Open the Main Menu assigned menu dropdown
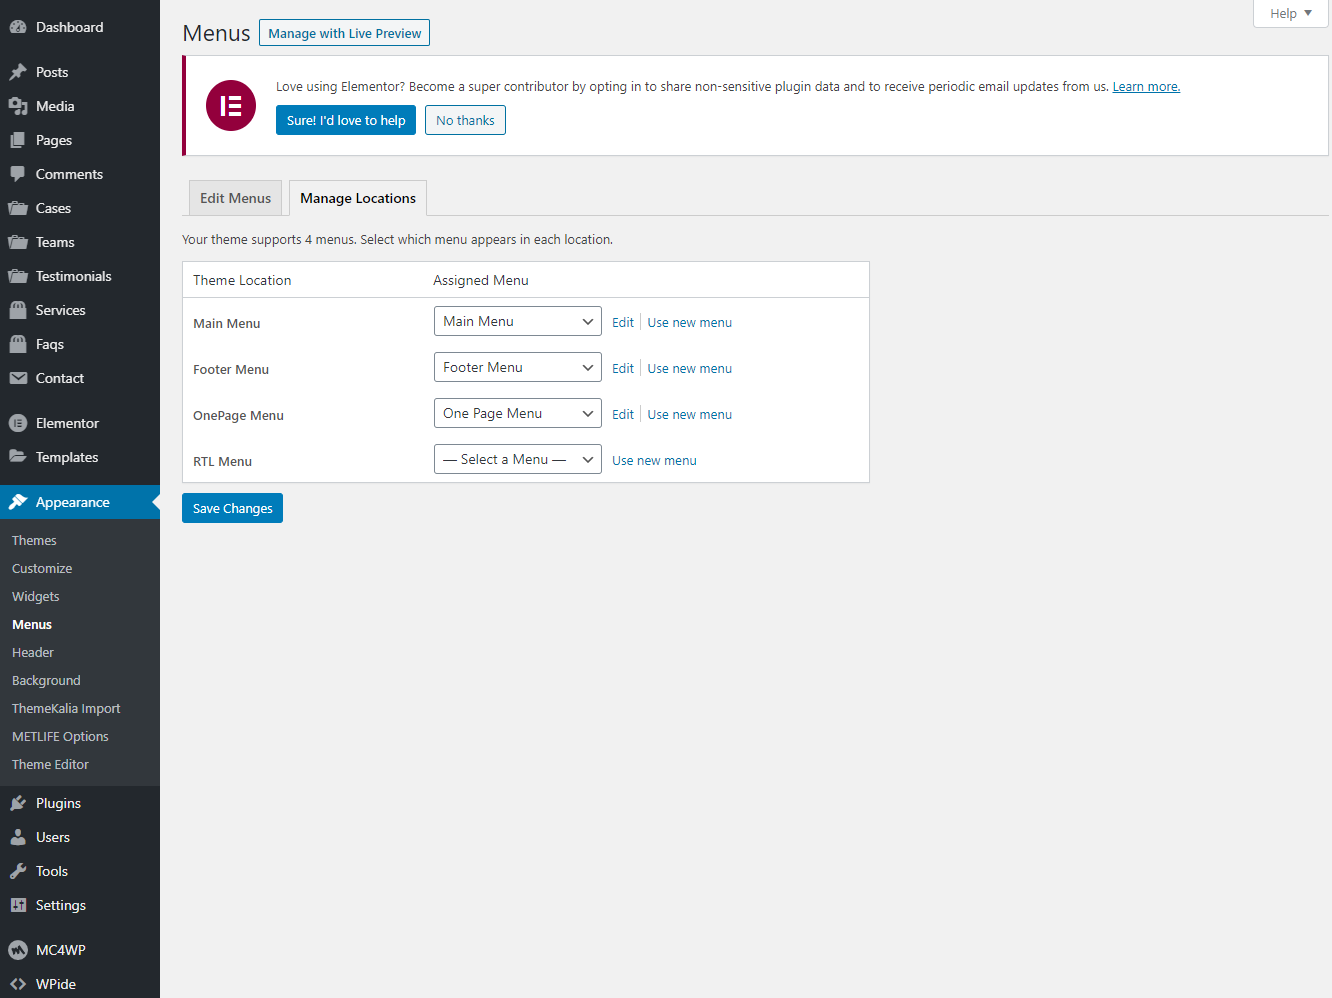The width and height of the screenshot is (1332, 998). (517, 321)
